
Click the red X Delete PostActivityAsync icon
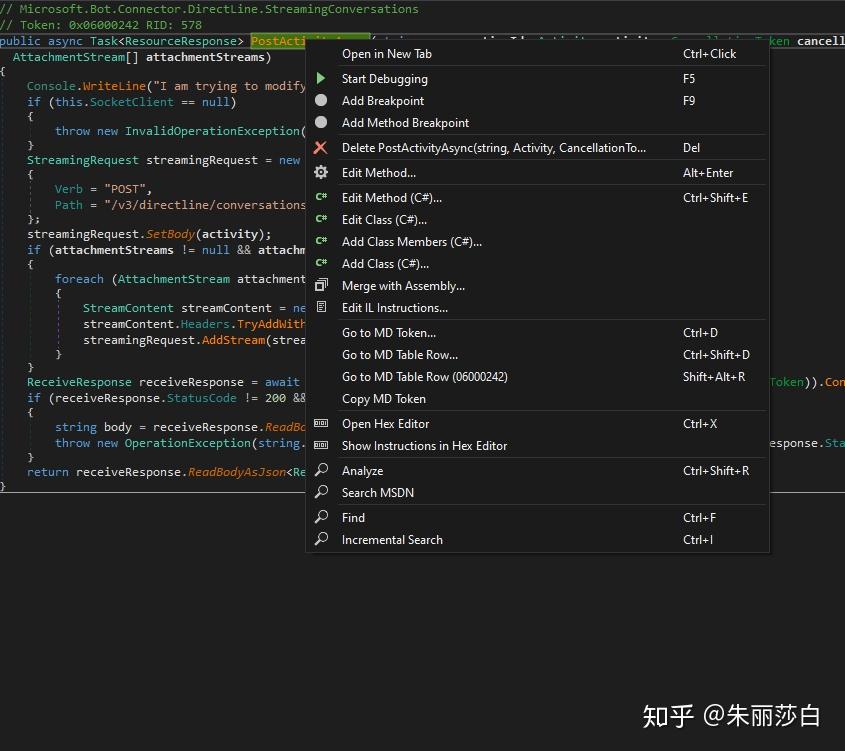[321, 147]
